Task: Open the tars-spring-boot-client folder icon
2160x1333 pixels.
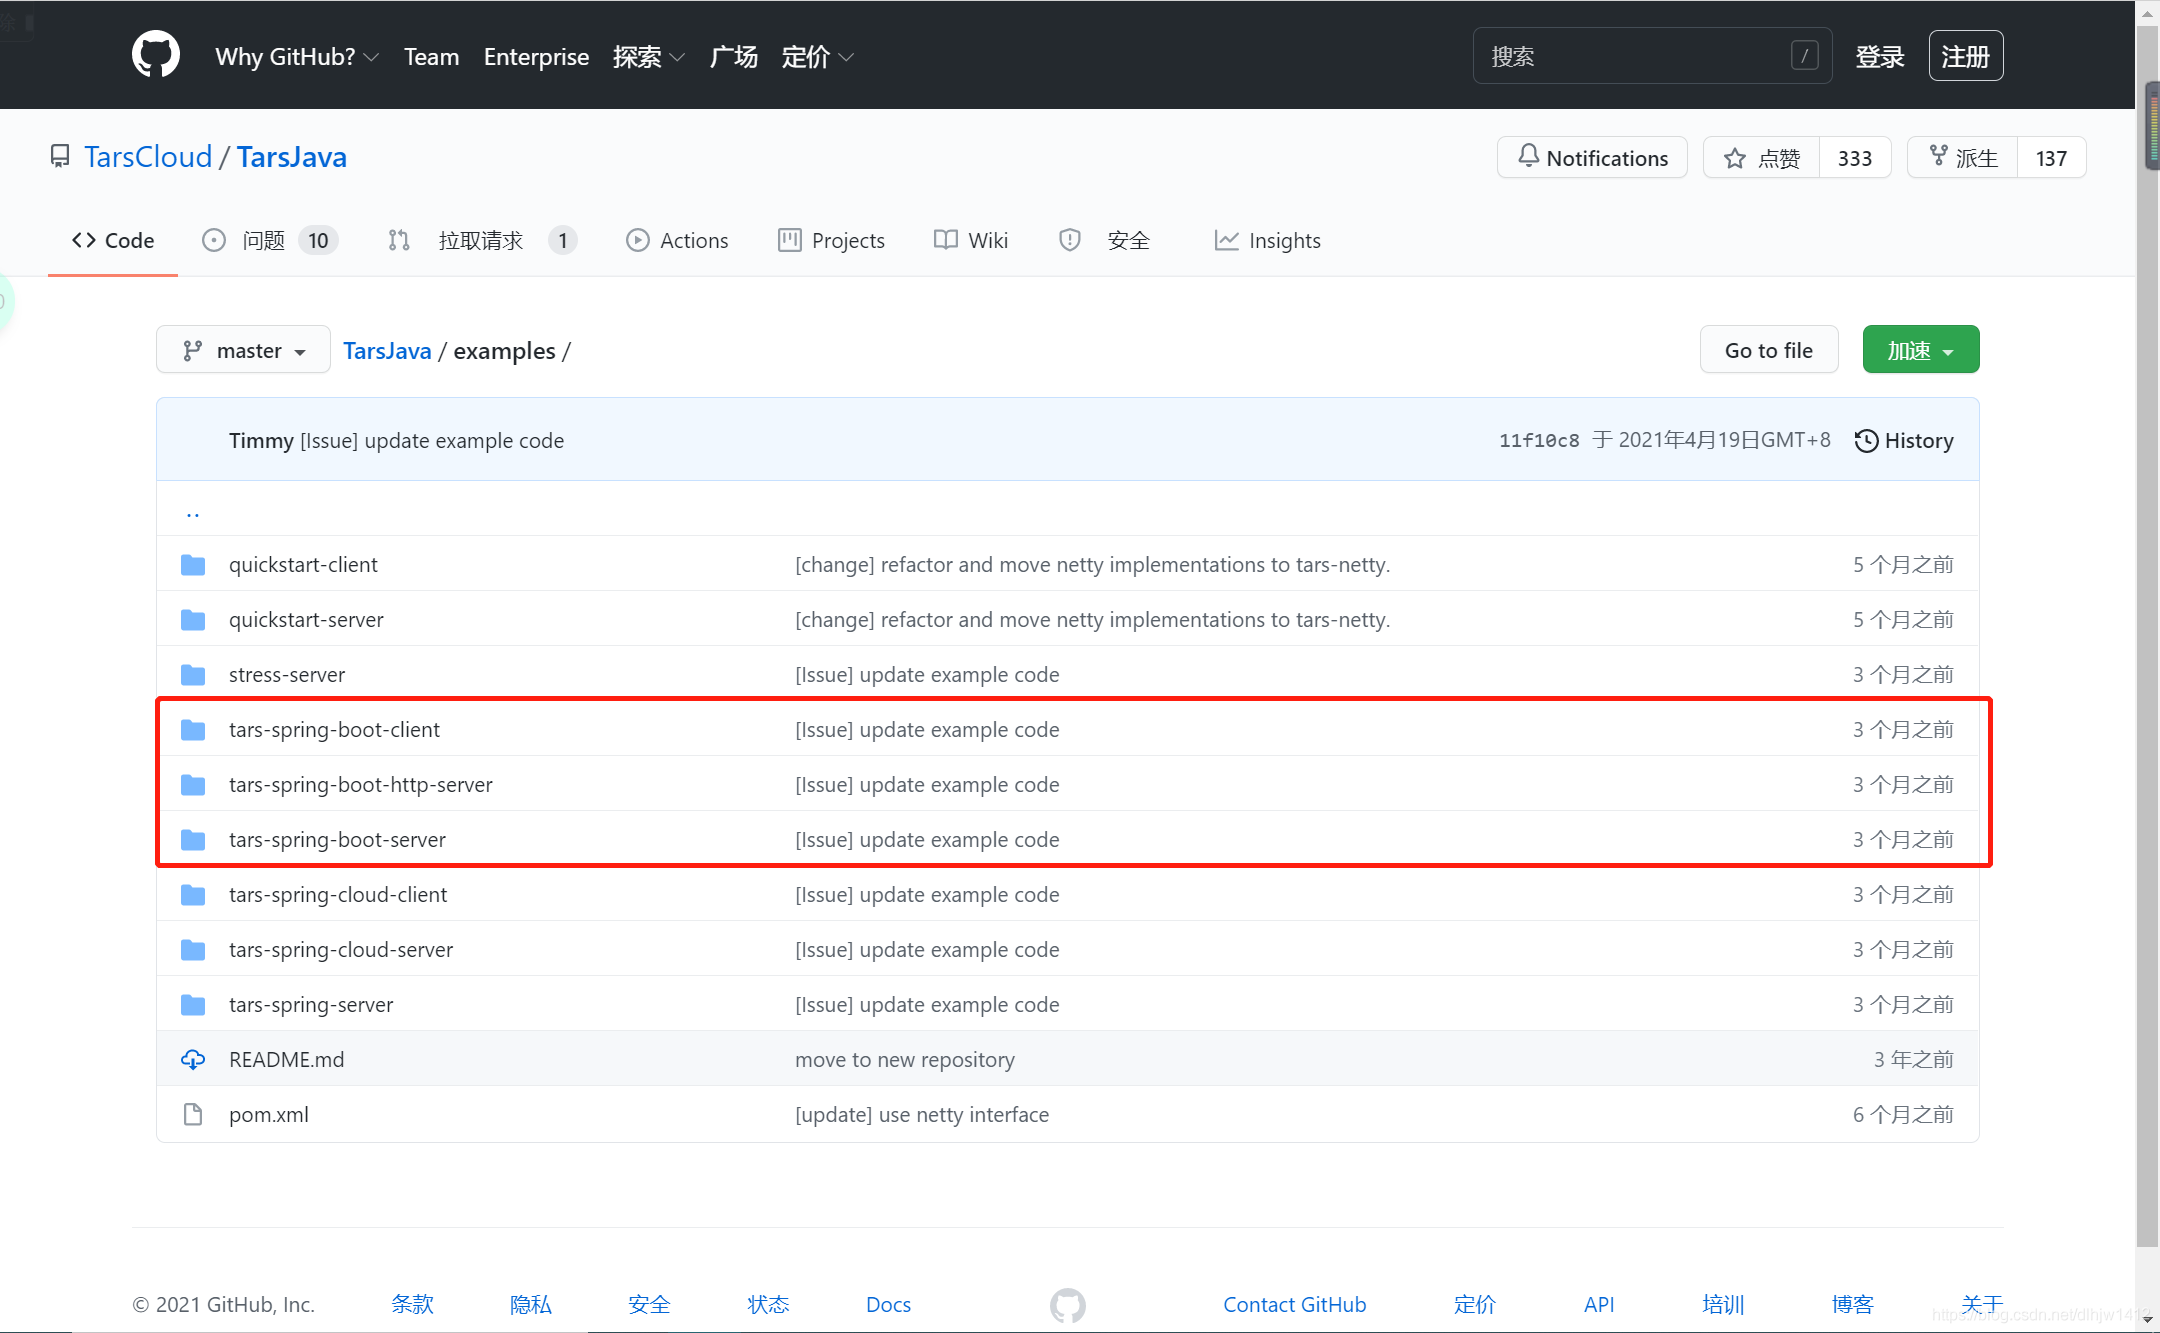Action: click(x=193, y=730)
